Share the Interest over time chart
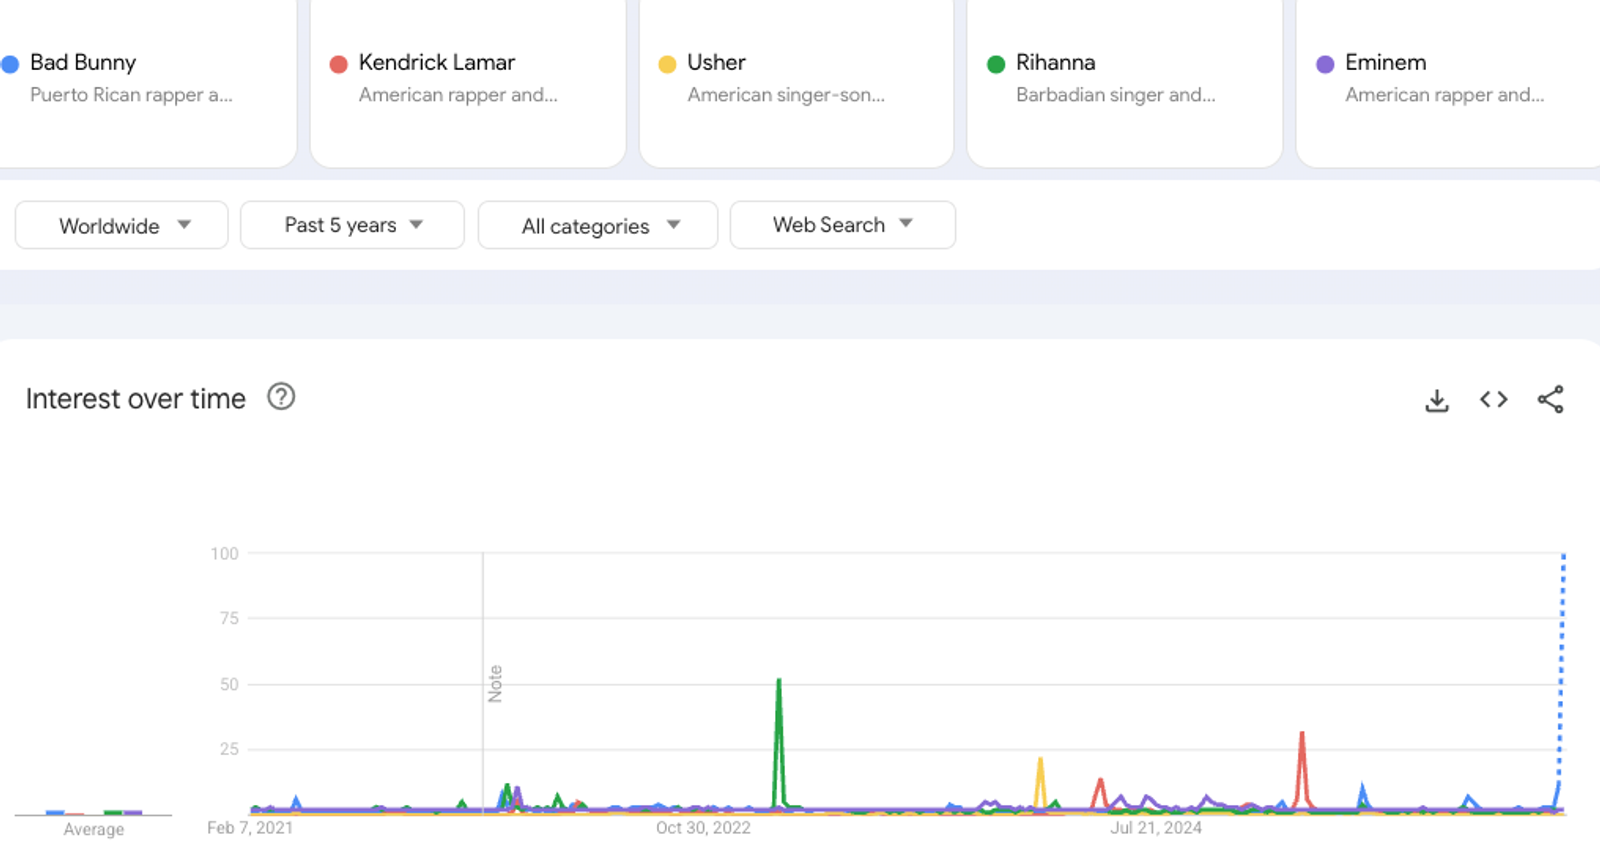 (x=1550, y=400)
